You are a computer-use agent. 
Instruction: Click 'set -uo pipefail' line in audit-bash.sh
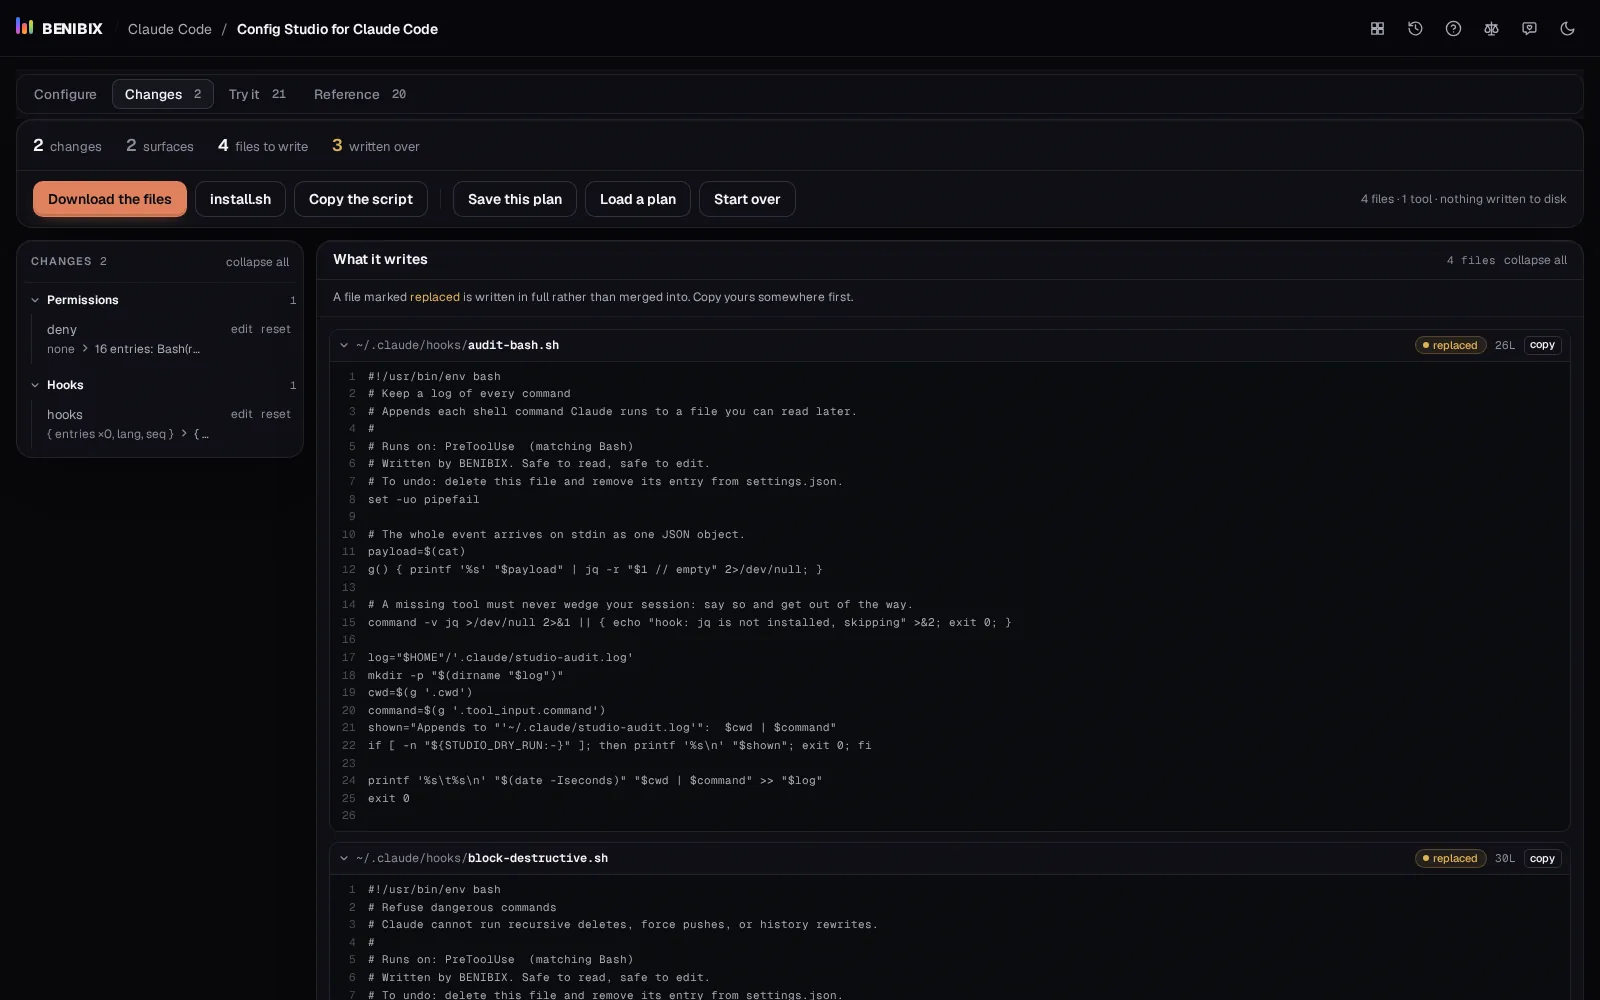[x=423, y=499]
